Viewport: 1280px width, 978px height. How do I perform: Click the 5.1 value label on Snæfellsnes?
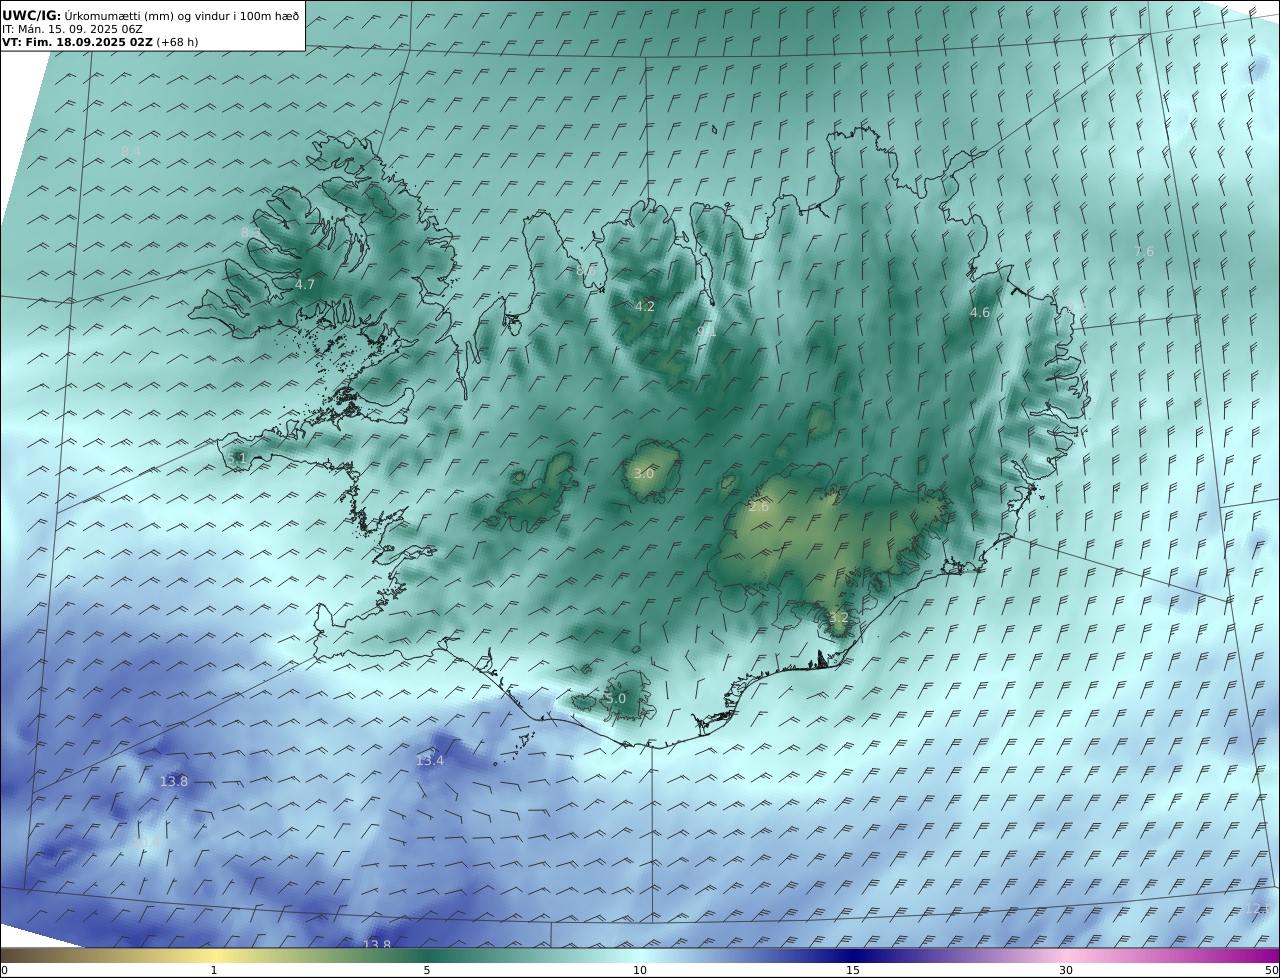pos(236,458)
